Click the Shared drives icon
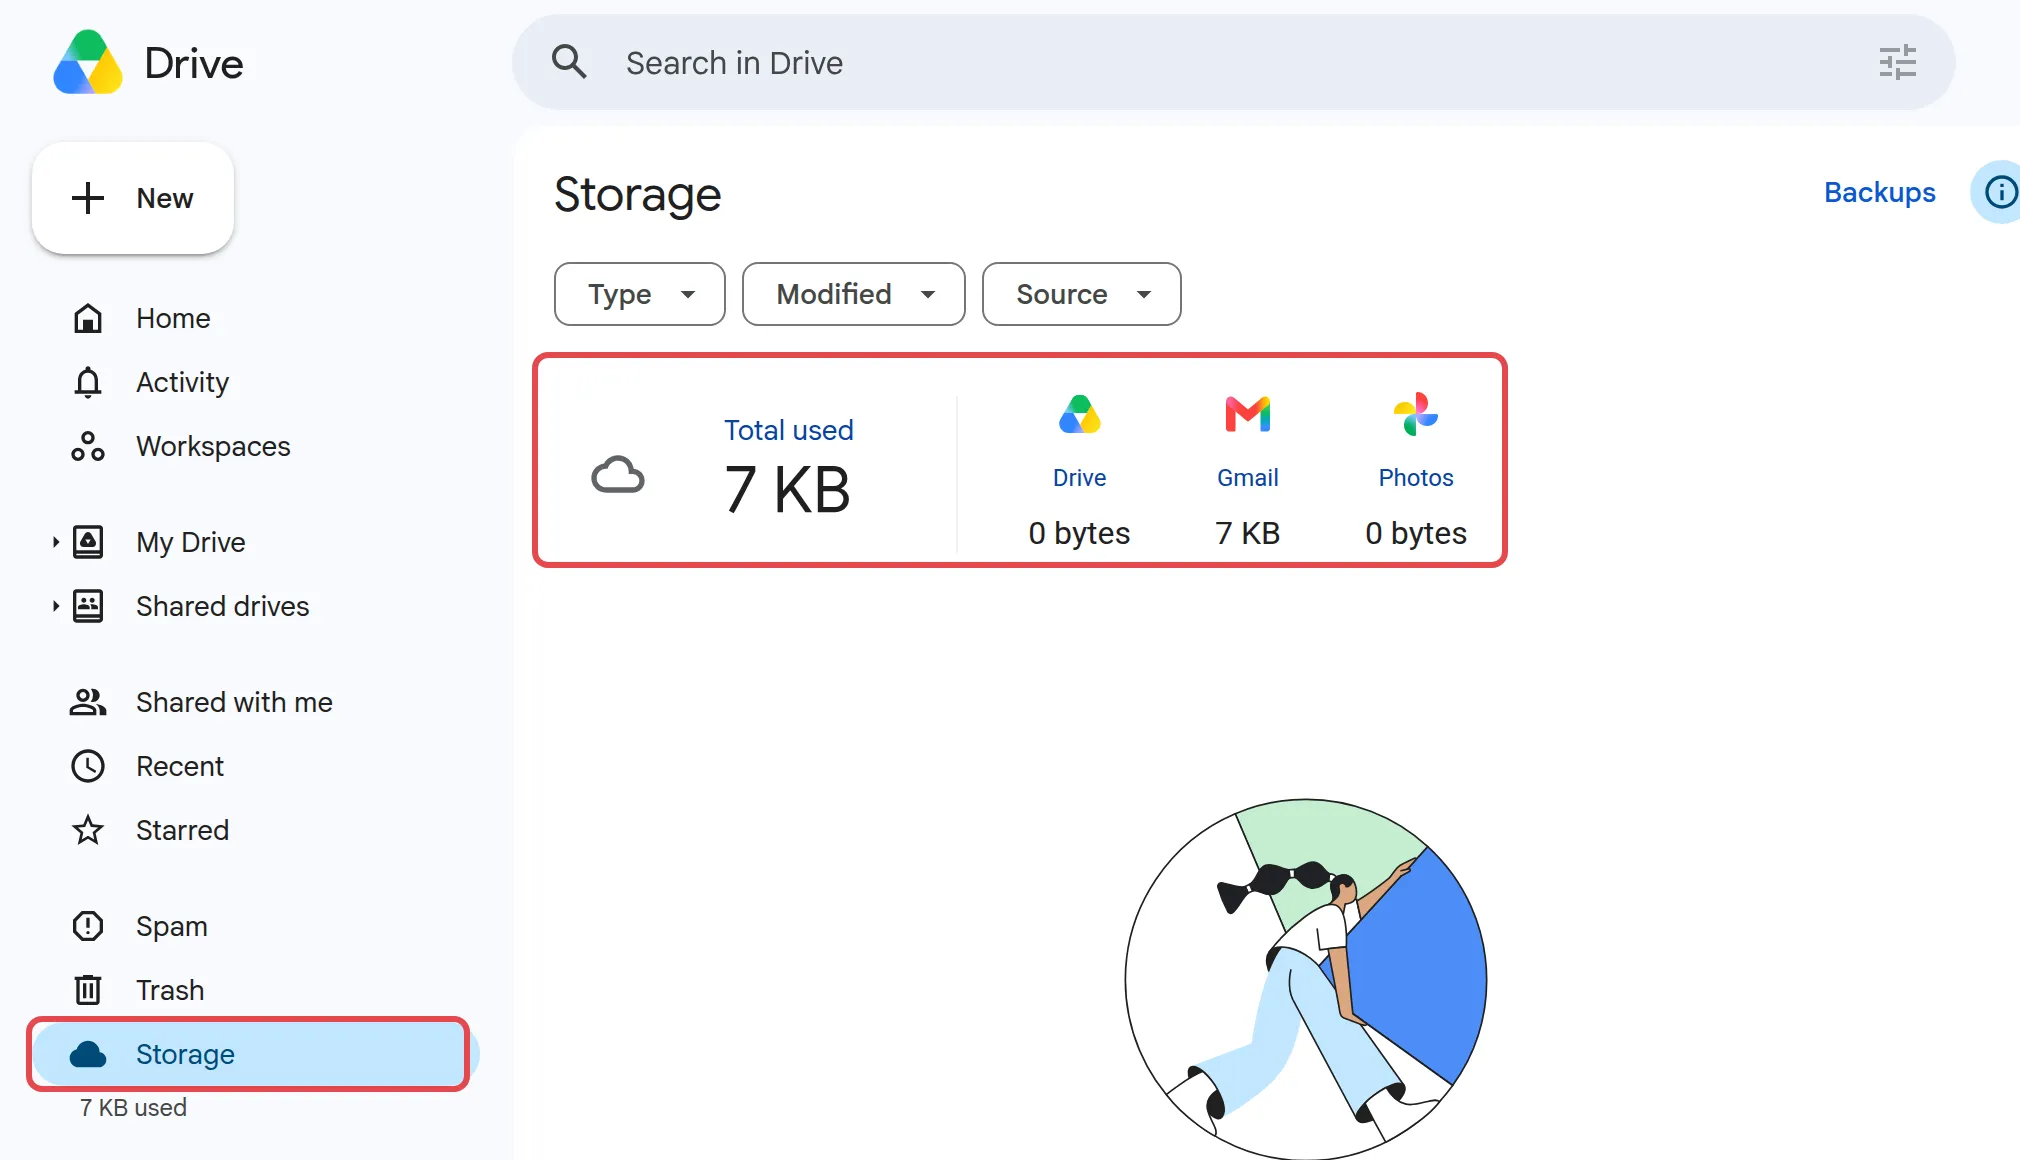2020x1160 pixels. click(88, 606)
